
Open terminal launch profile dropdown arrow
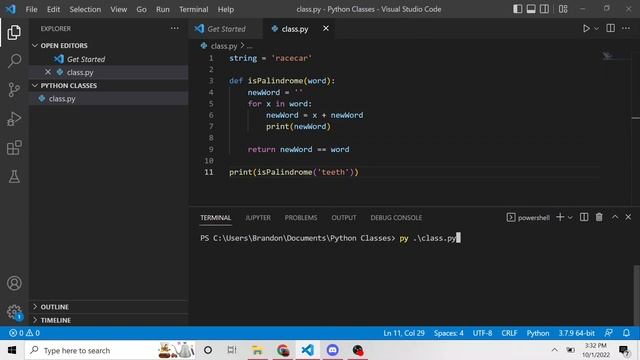pyautogui.click(x=570, y=218)
